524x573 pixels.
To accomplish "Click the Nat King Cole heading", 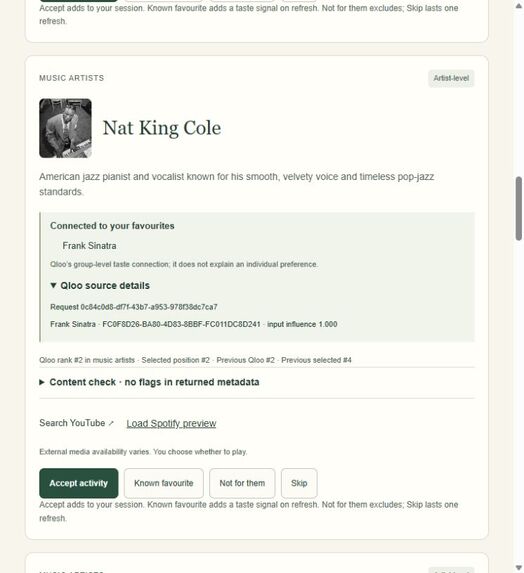I will coord(162,128).
